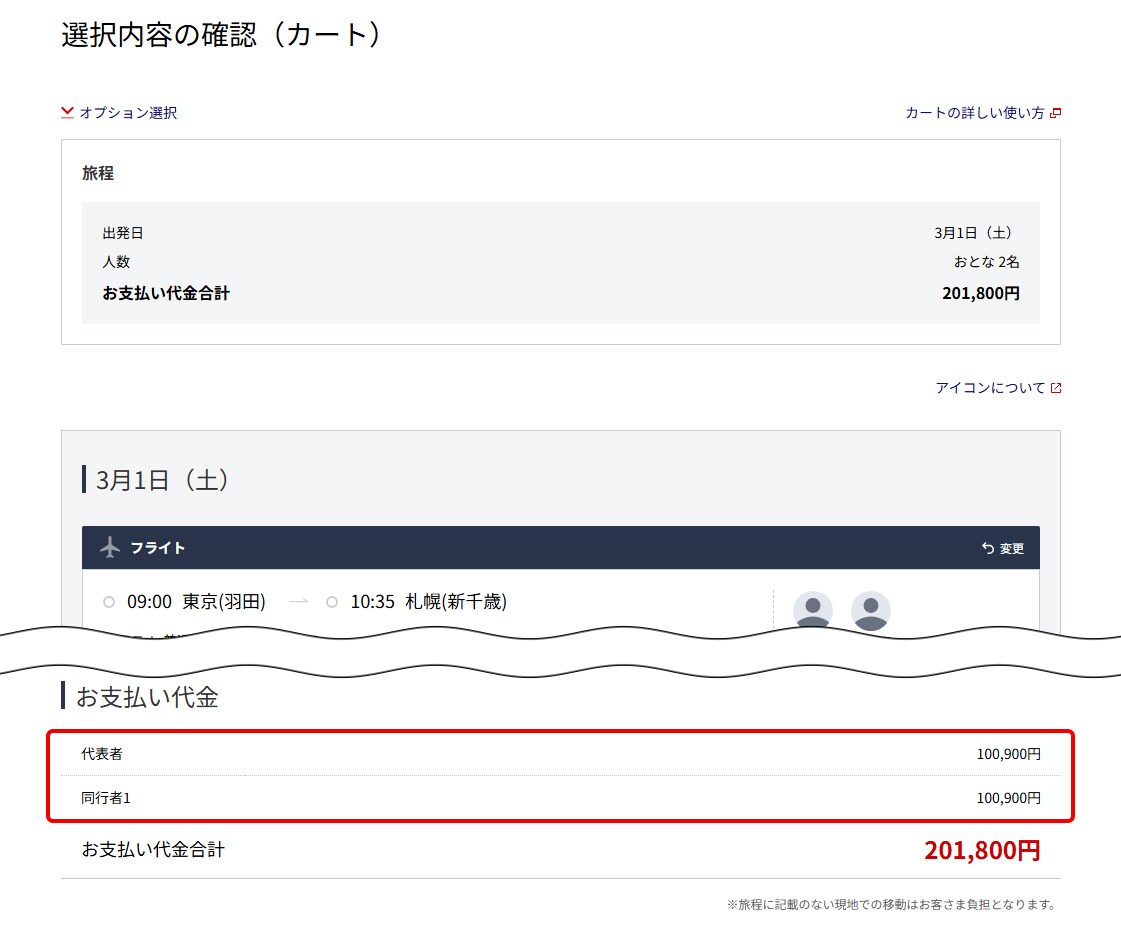Click the red 201,800円 total amount
The height and width of the screenshot is (935, 1121).
pos(982,851)
